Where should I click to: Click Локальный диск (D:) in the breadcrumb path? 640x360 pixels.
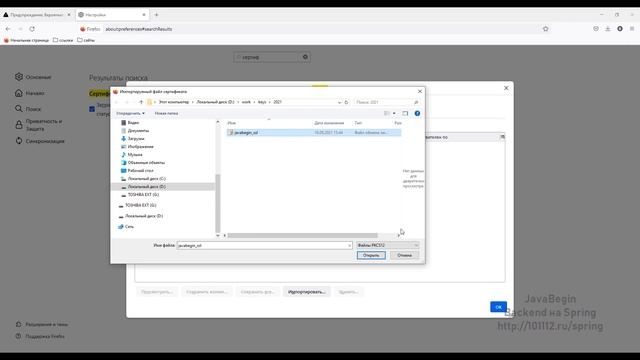tap(216, 102)
